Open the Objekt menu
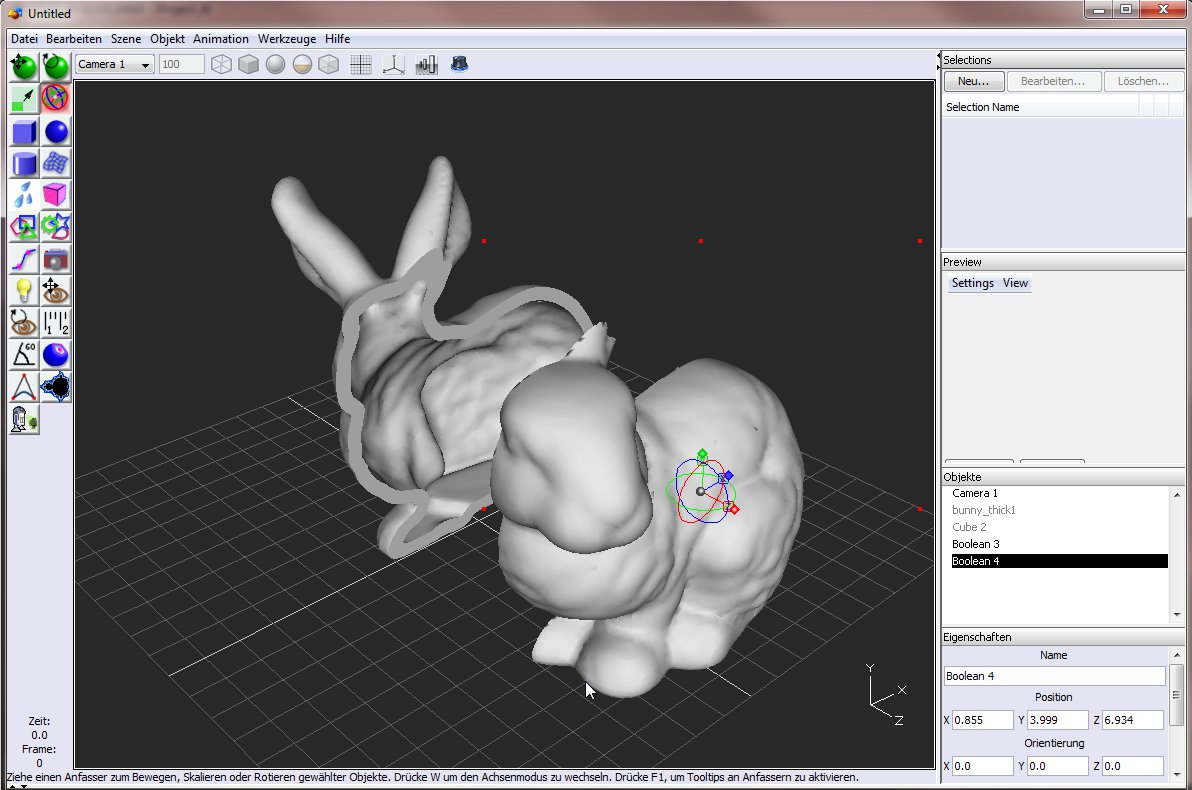This screenshot has width=1192, height=790. coord(167,39)
